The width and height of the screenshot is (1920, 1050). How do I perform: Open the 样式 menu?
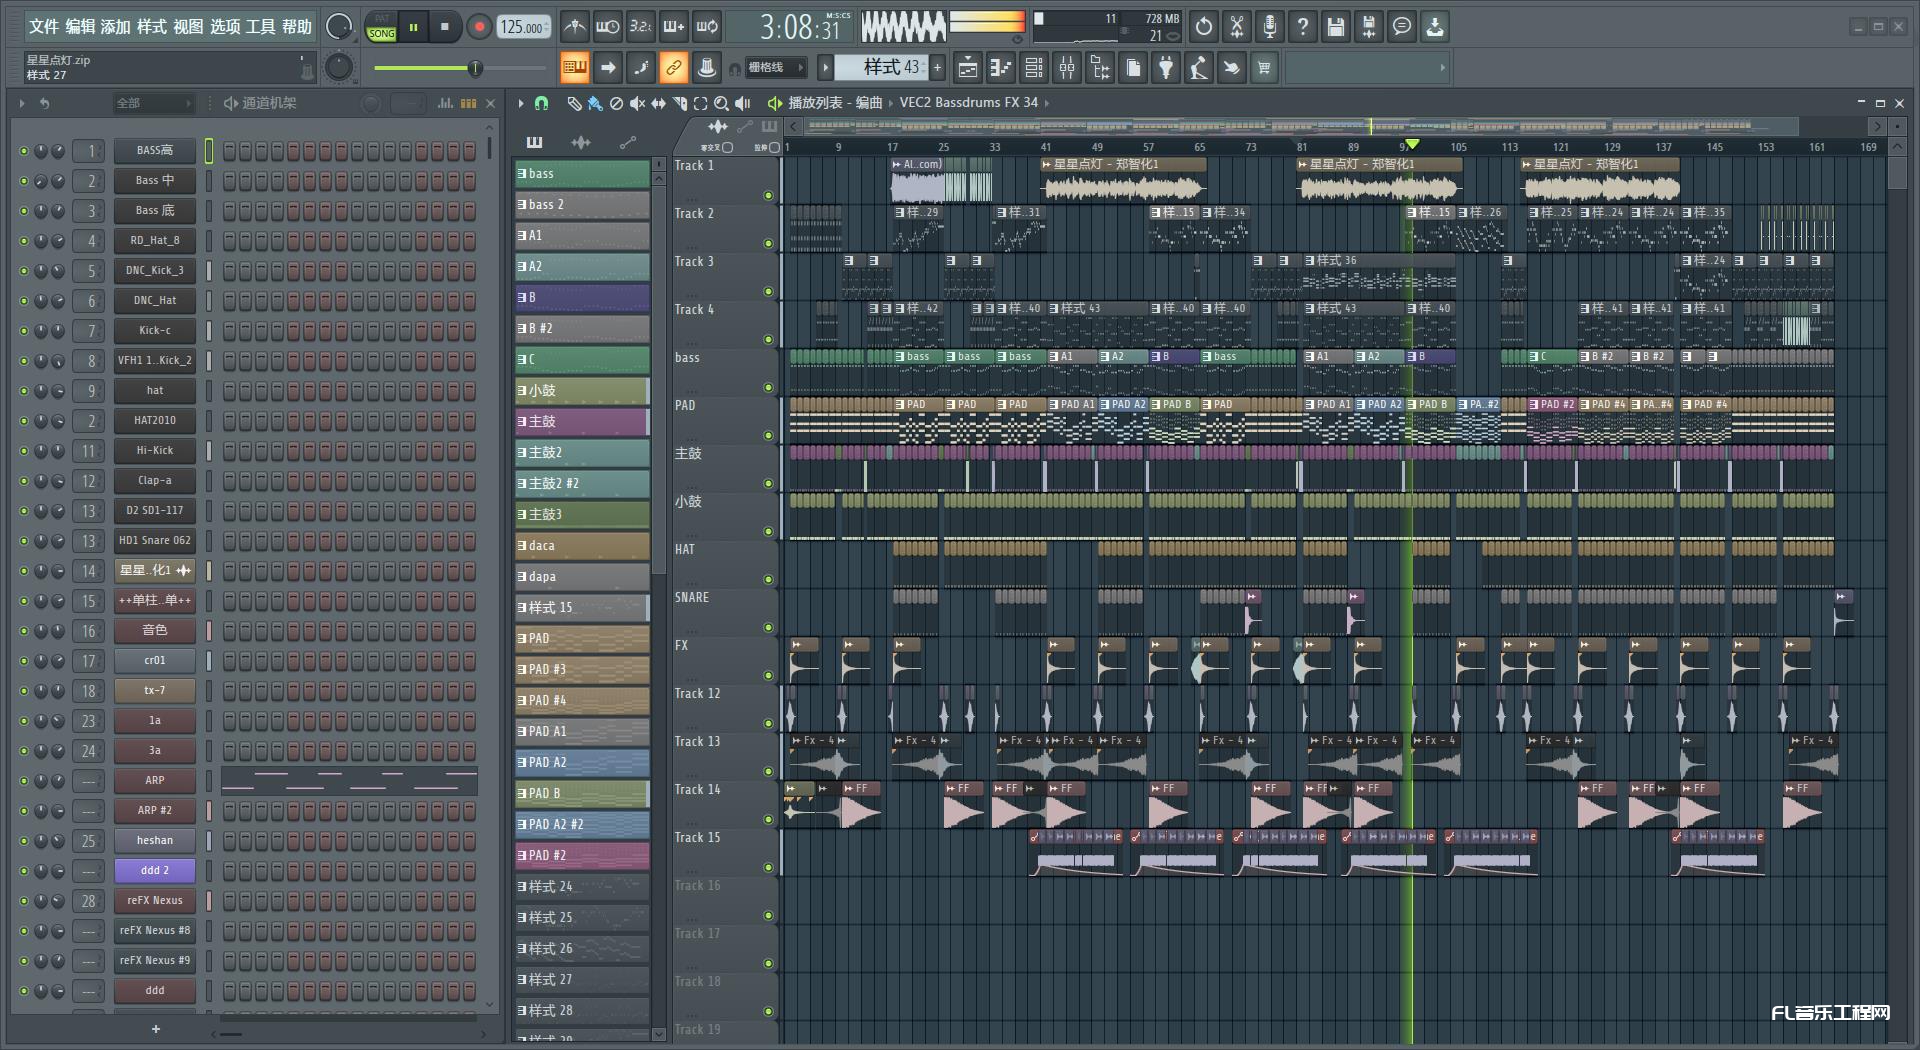tap(152, 27)
